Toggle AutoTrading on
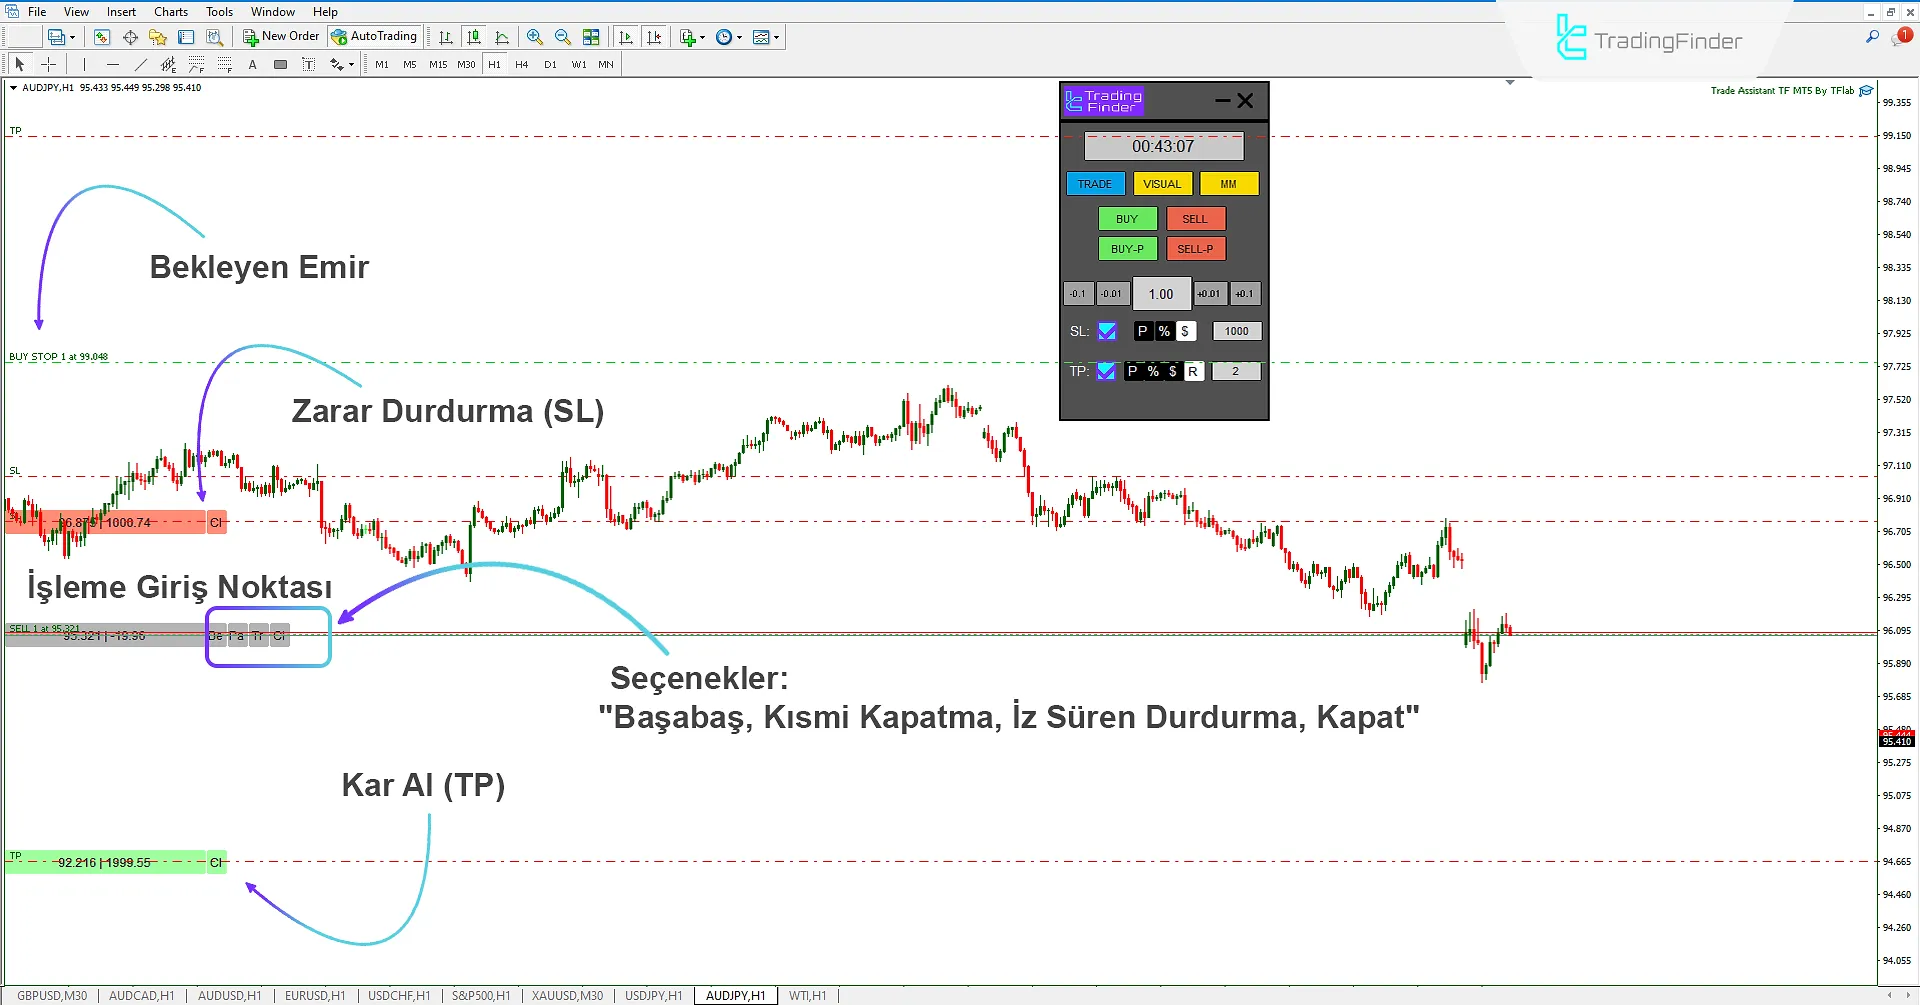The image size is (1920, 1005). (x=375, y=36)
